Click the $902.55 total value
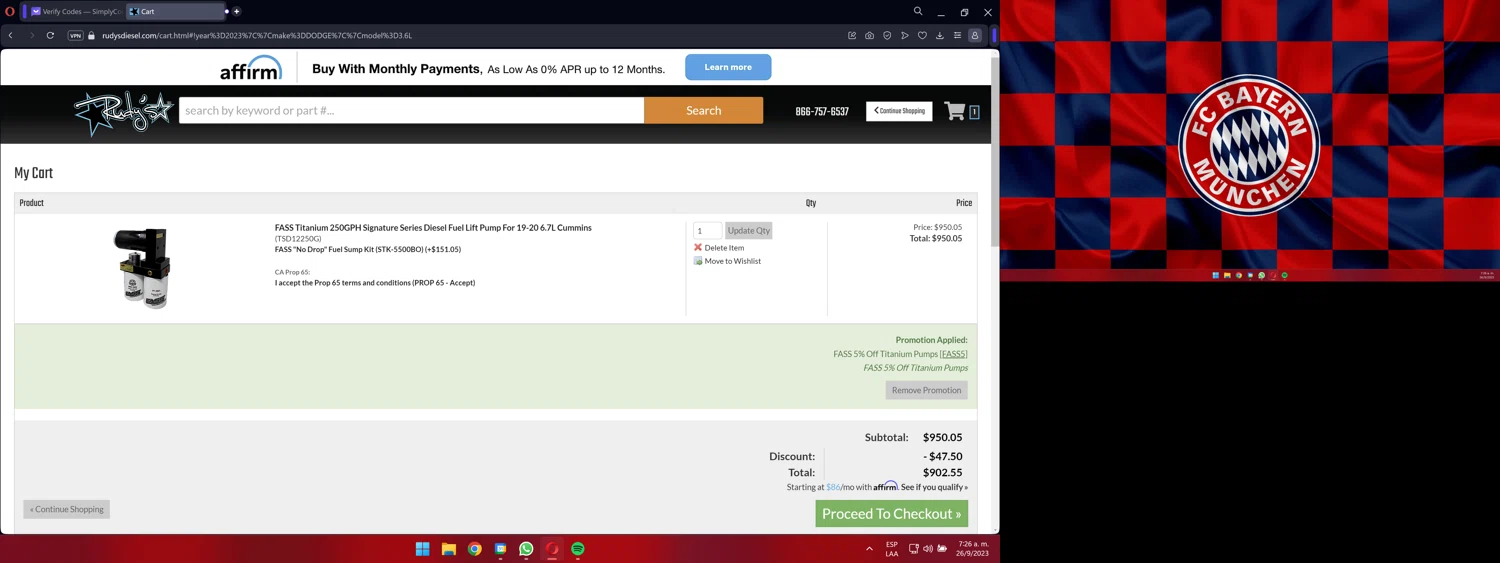This screenshot has width=1500, height=563. (x=942, y=473)
